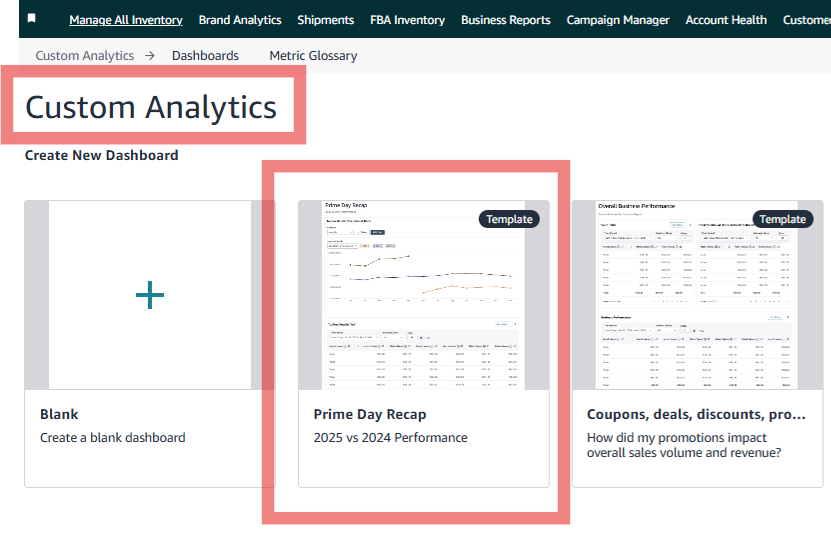Click the plus icon to create a blank dashboard
Screen dimensions: 831x542
(x=150, y=295)
